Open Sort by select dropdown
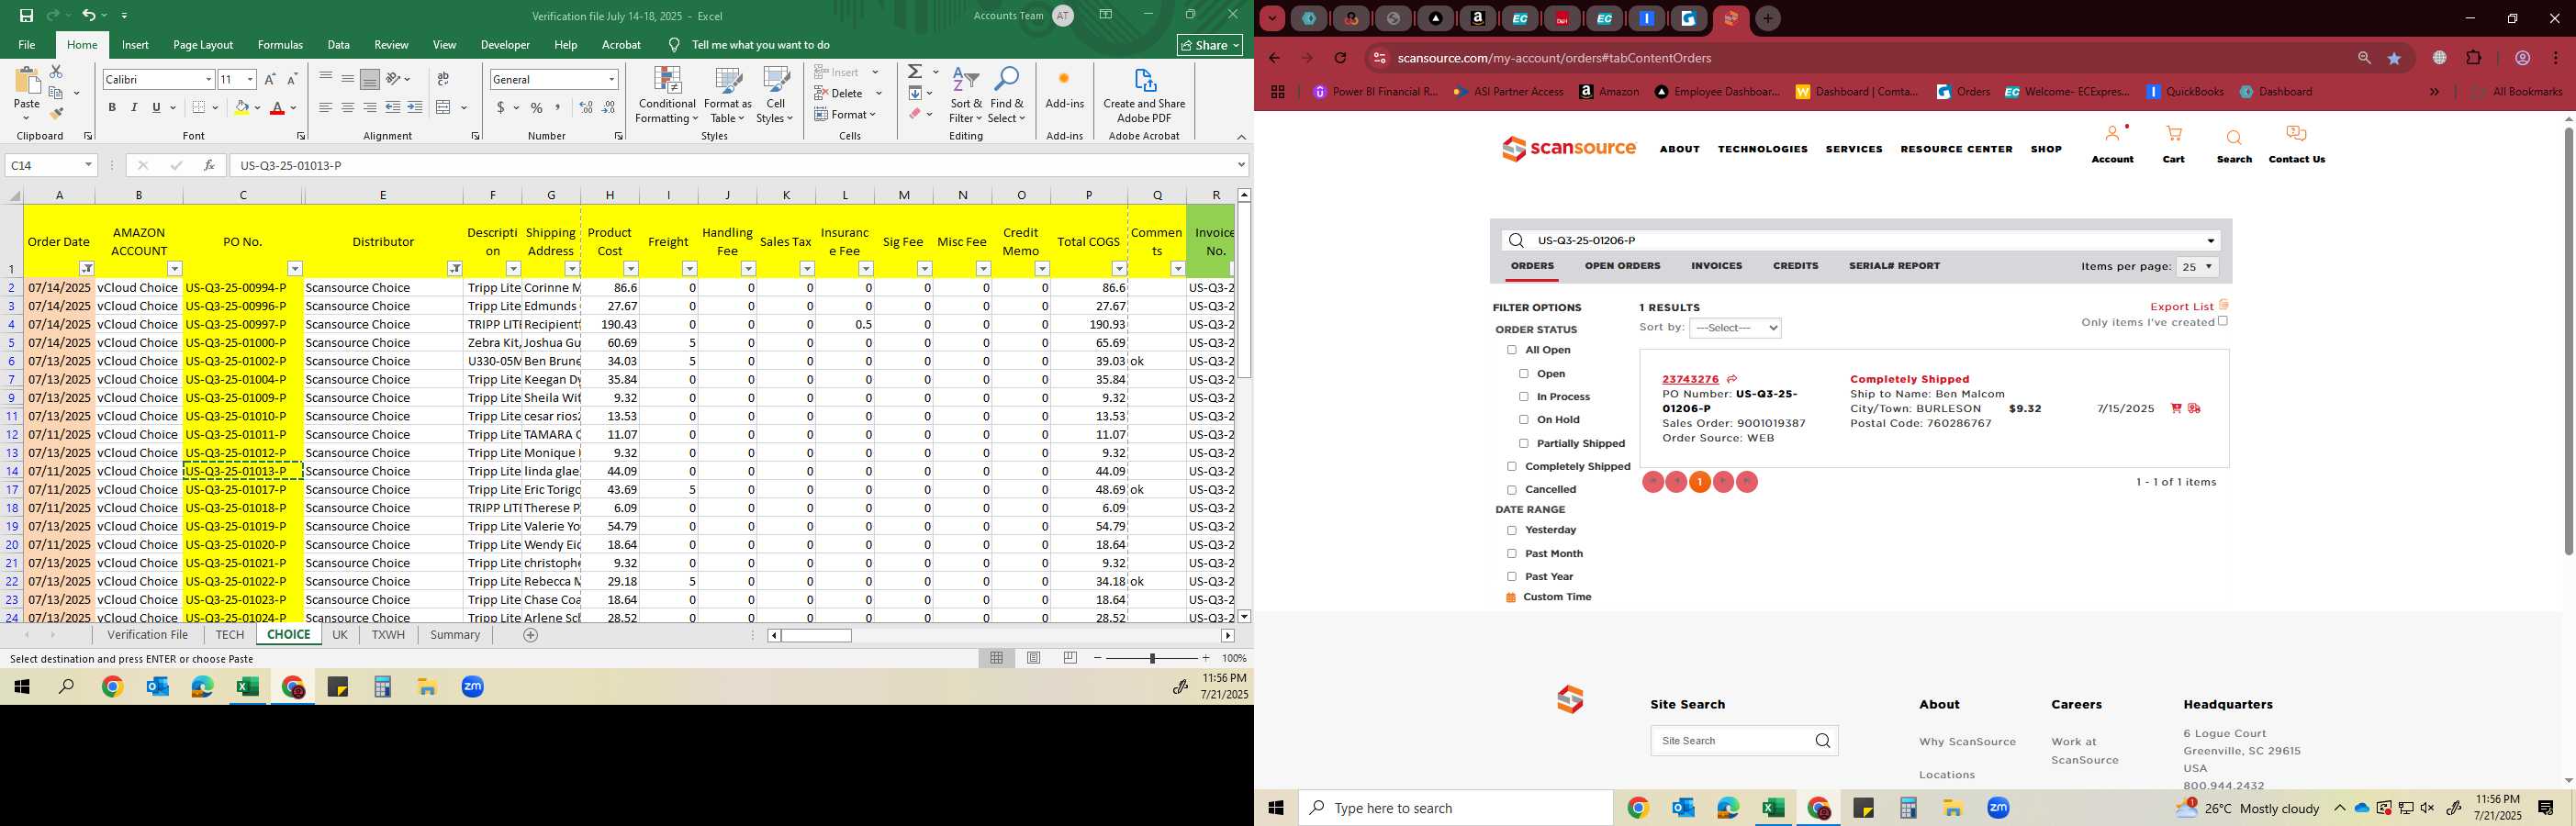Image resolution: width=2576 pixels, height=826 pixels. (1735, 328)
